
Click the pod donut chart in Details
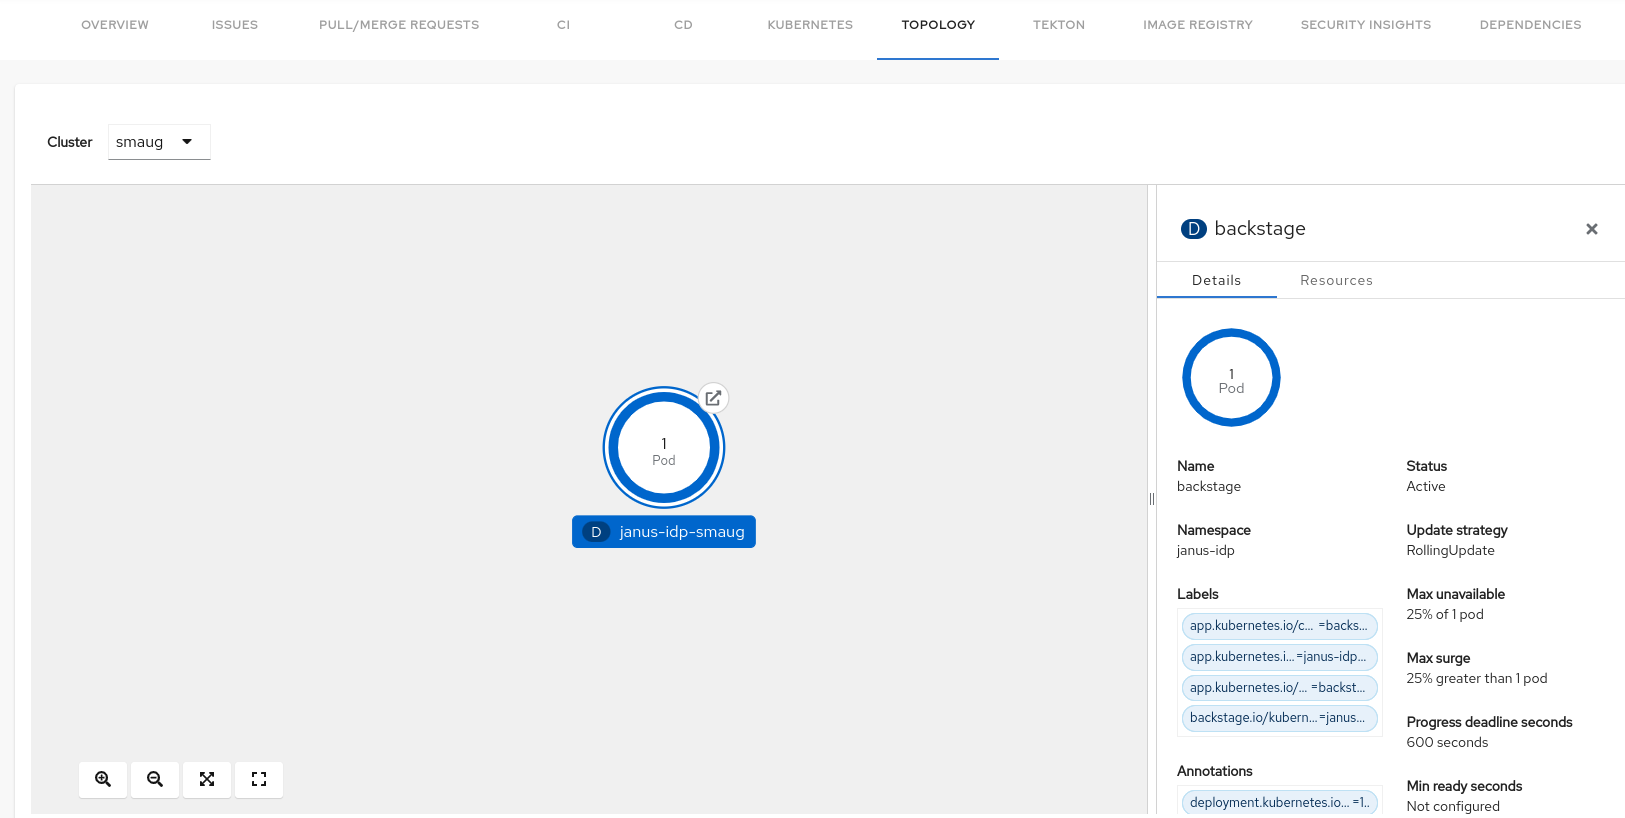click(1231, 378)
